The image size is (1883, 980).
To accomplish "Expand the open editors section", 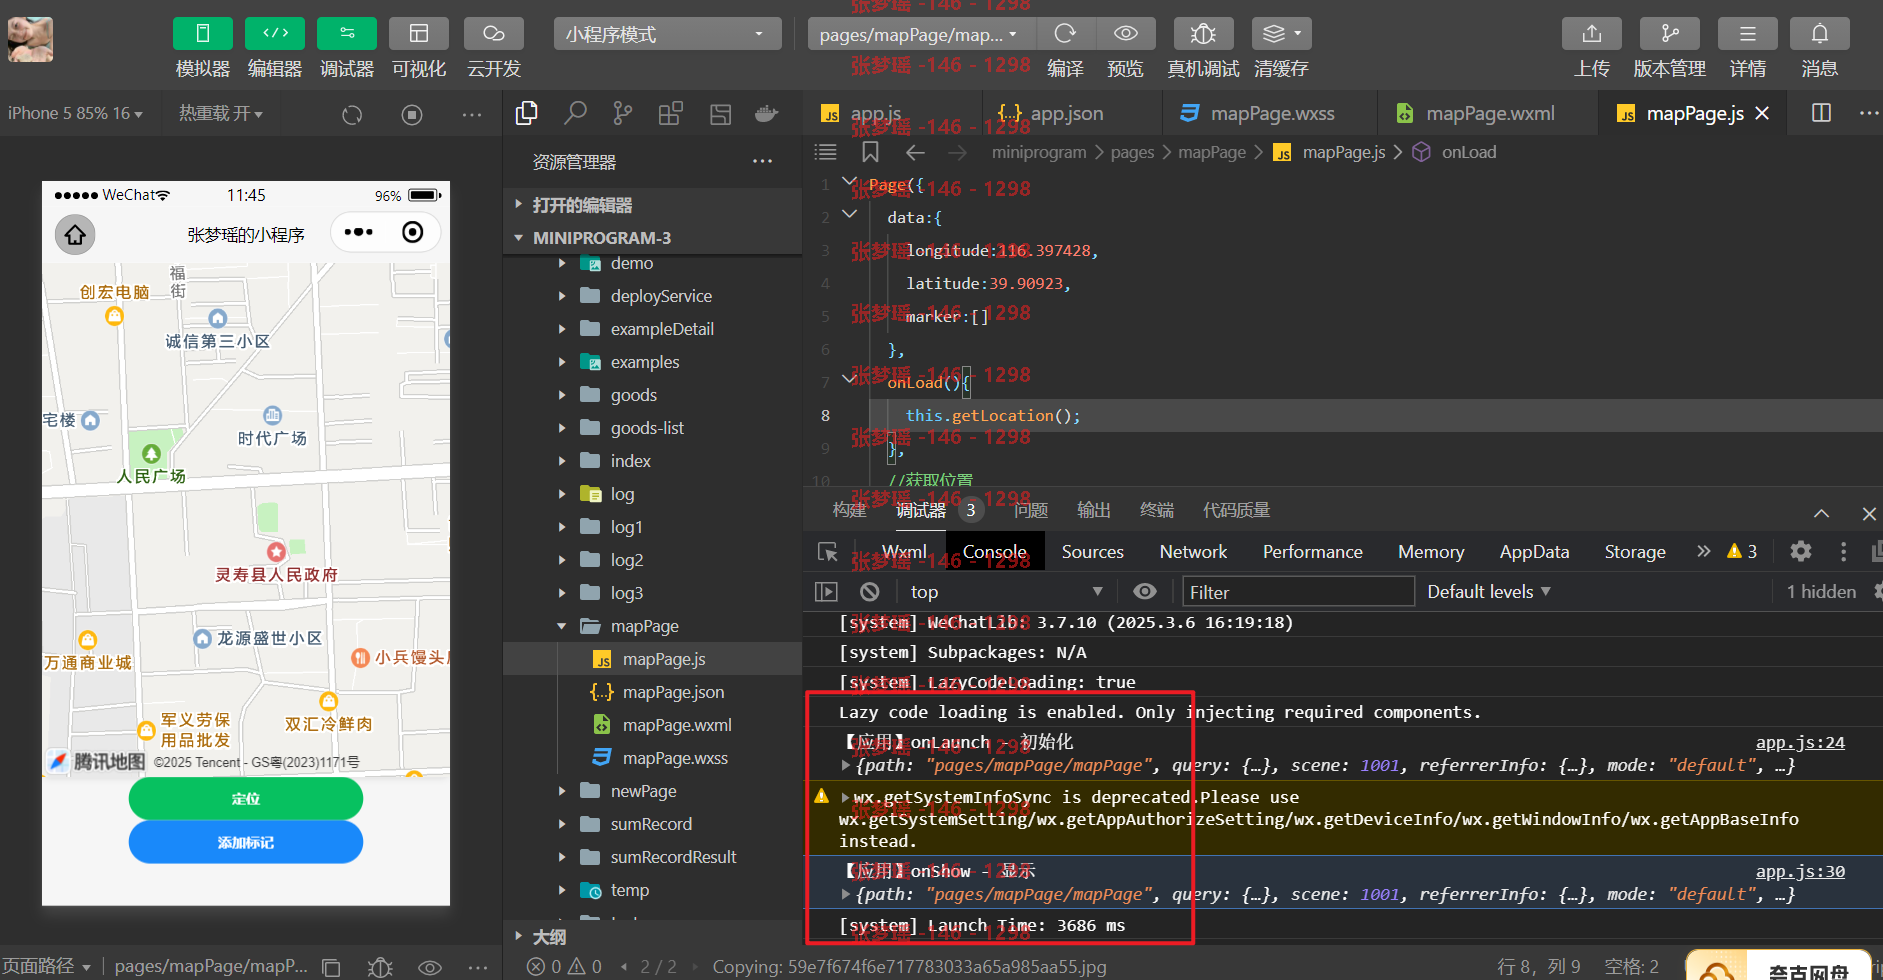I will [x=652, y=205].
